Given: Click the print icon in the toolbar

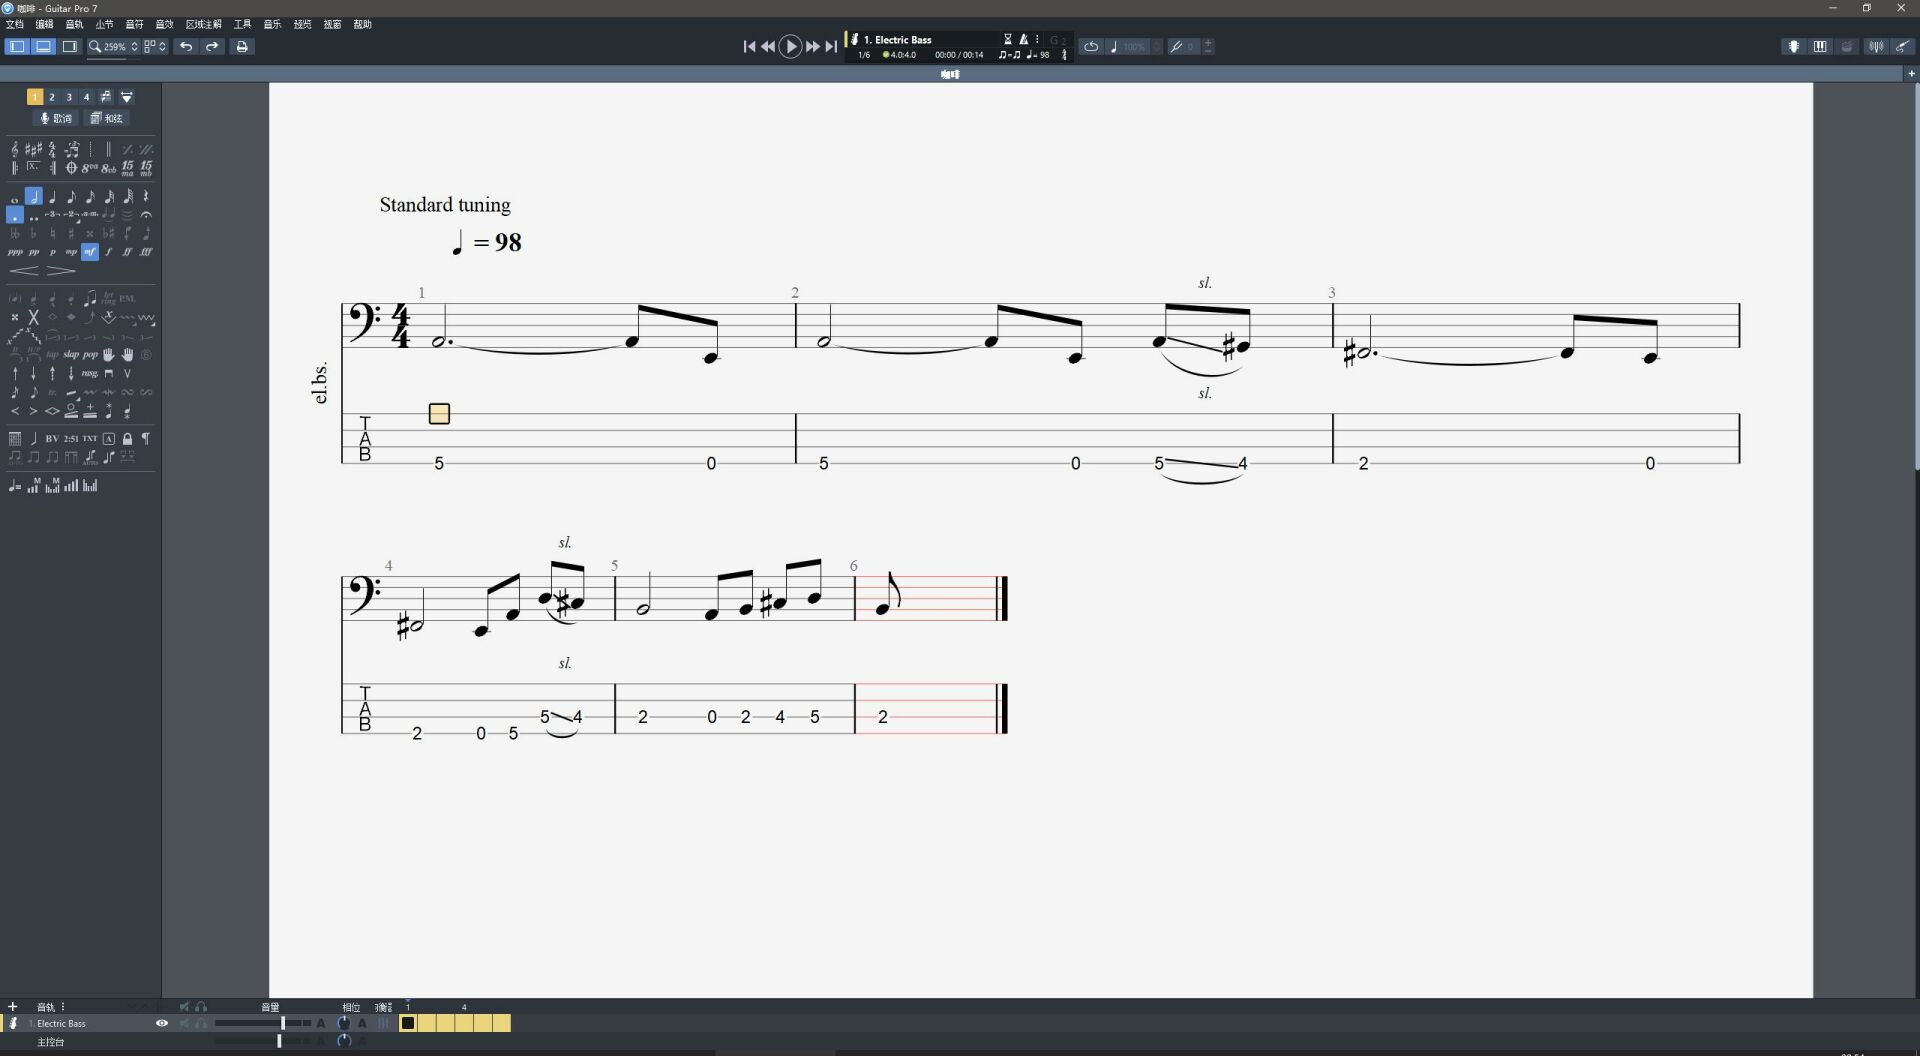Looking at the screenshot, I should (x=242, y=46).
